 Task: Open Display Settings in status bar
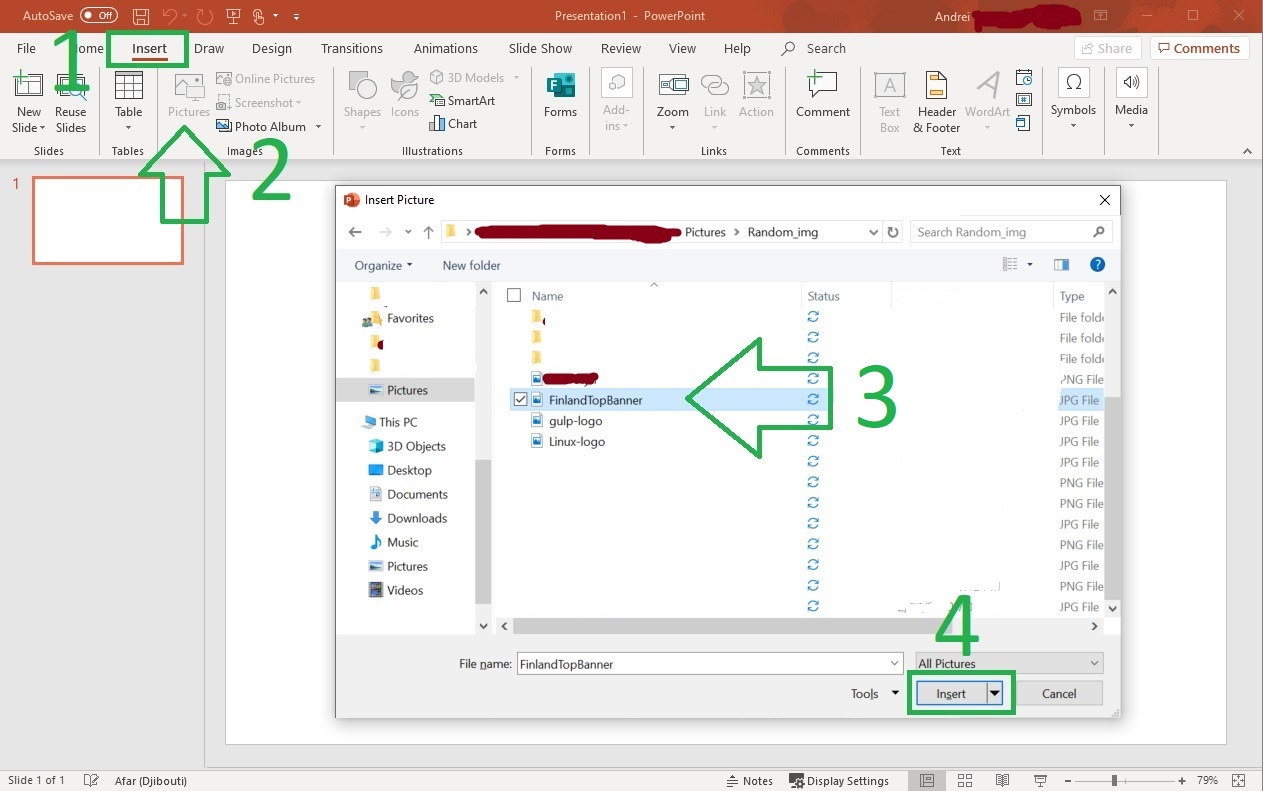(x=839, y=780)
